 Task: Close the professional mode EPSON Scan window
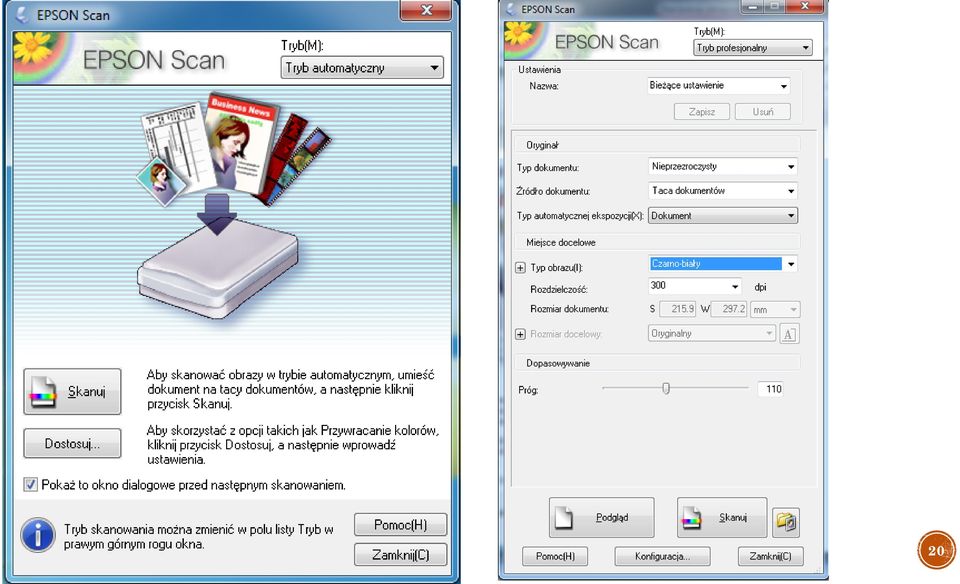(804, 7)
